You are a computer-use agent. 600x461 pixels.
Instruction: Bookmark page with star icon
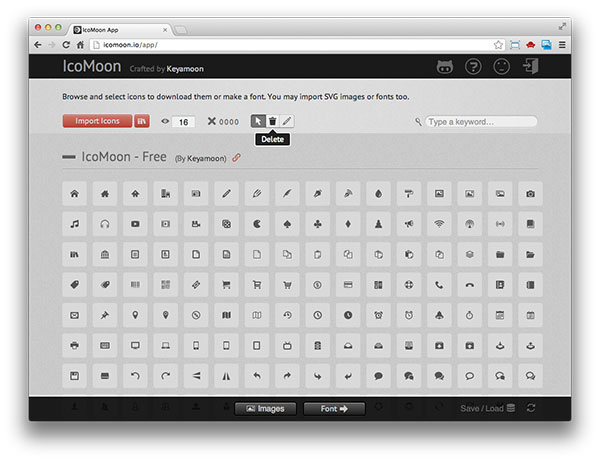498,45
